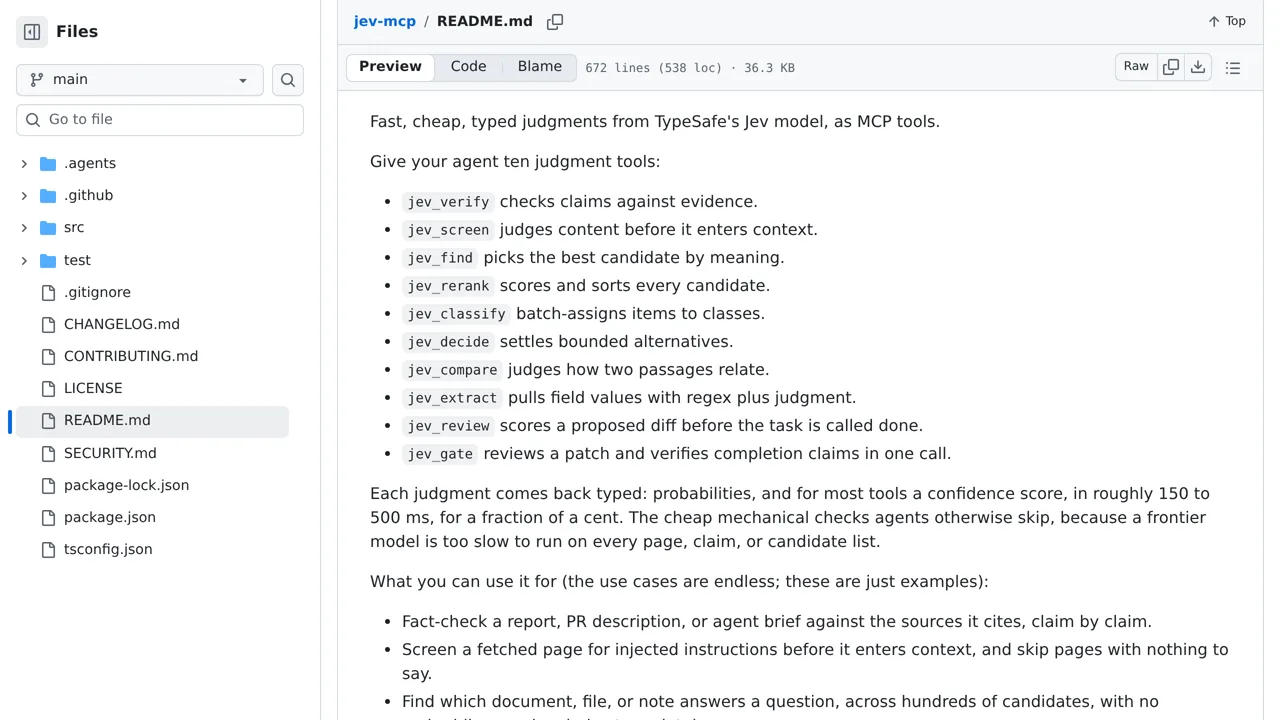Click the tsconfig.json file icon
Screen dimensions: 1280x720
48,550
